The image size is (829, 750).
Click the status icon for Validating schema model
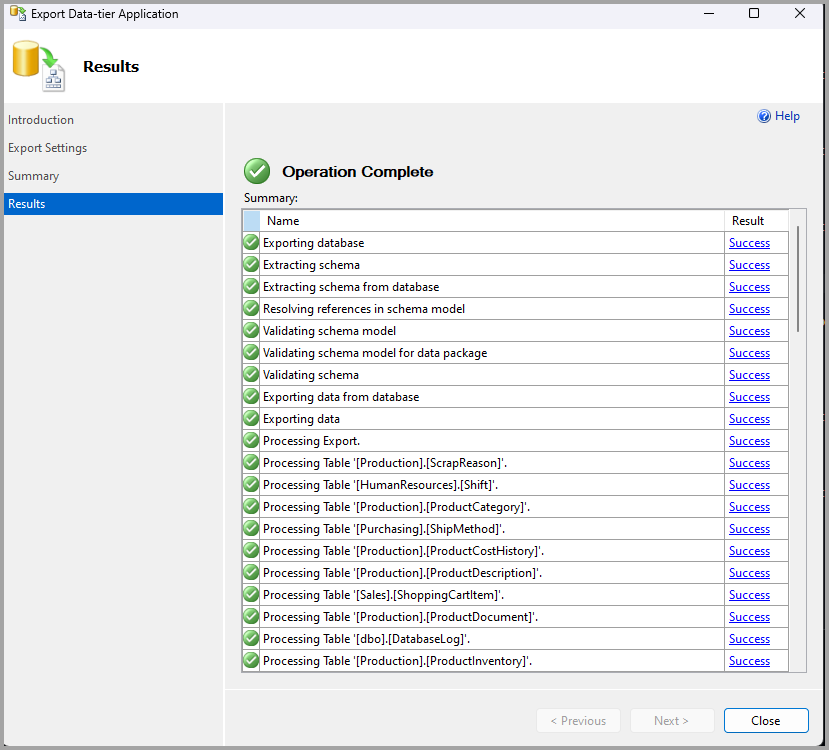251,331
